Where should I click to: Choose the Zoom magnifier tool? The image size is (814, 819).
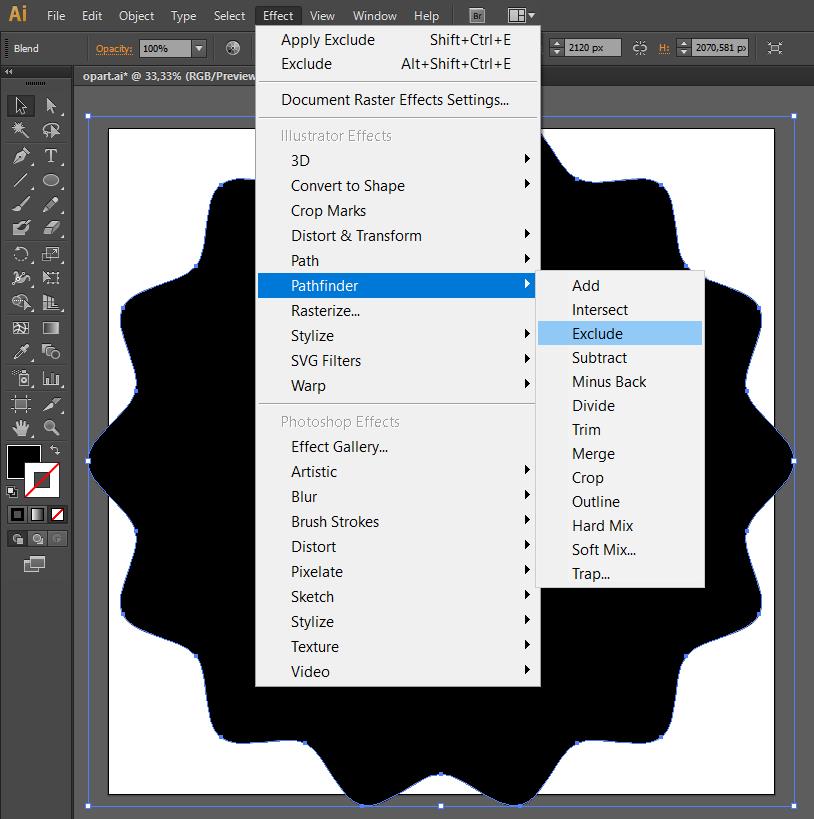51,428
